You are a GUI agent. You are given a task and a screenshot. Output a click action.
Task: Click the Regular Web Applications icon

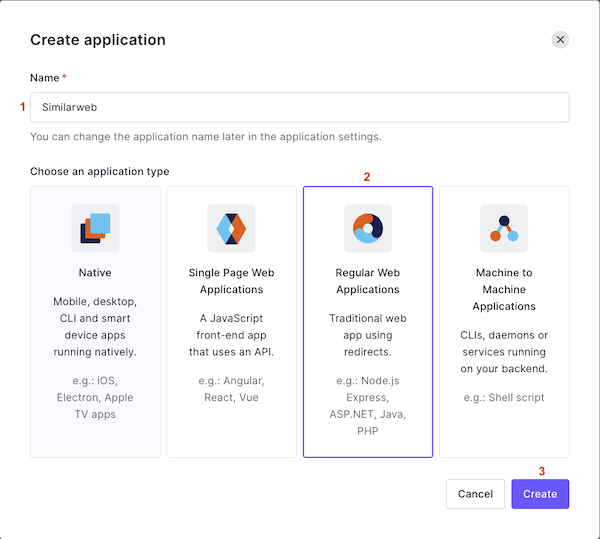(367, 228)
